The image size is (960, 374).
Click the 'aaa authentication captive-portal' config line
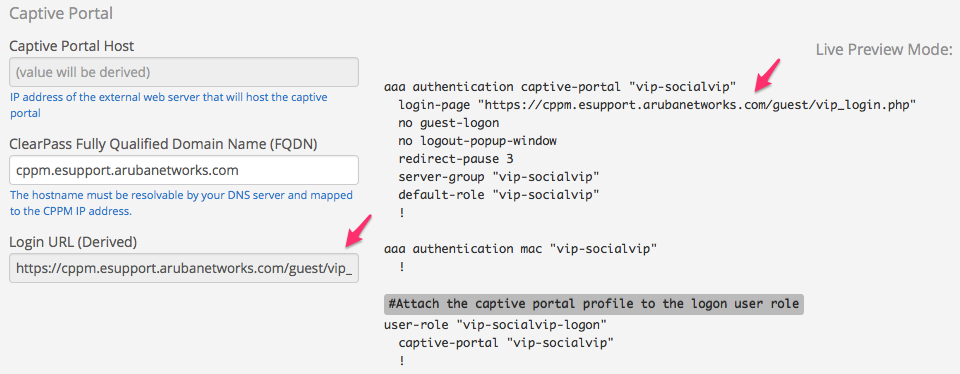tap(560, 87)
